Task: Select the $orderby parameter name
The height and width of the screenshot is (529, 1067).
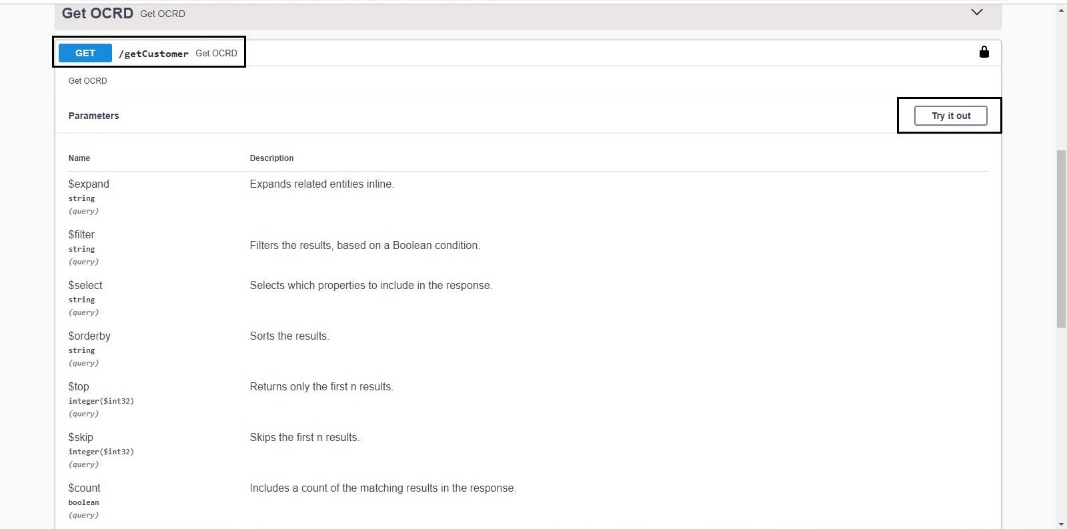Action: coord(89,336)
